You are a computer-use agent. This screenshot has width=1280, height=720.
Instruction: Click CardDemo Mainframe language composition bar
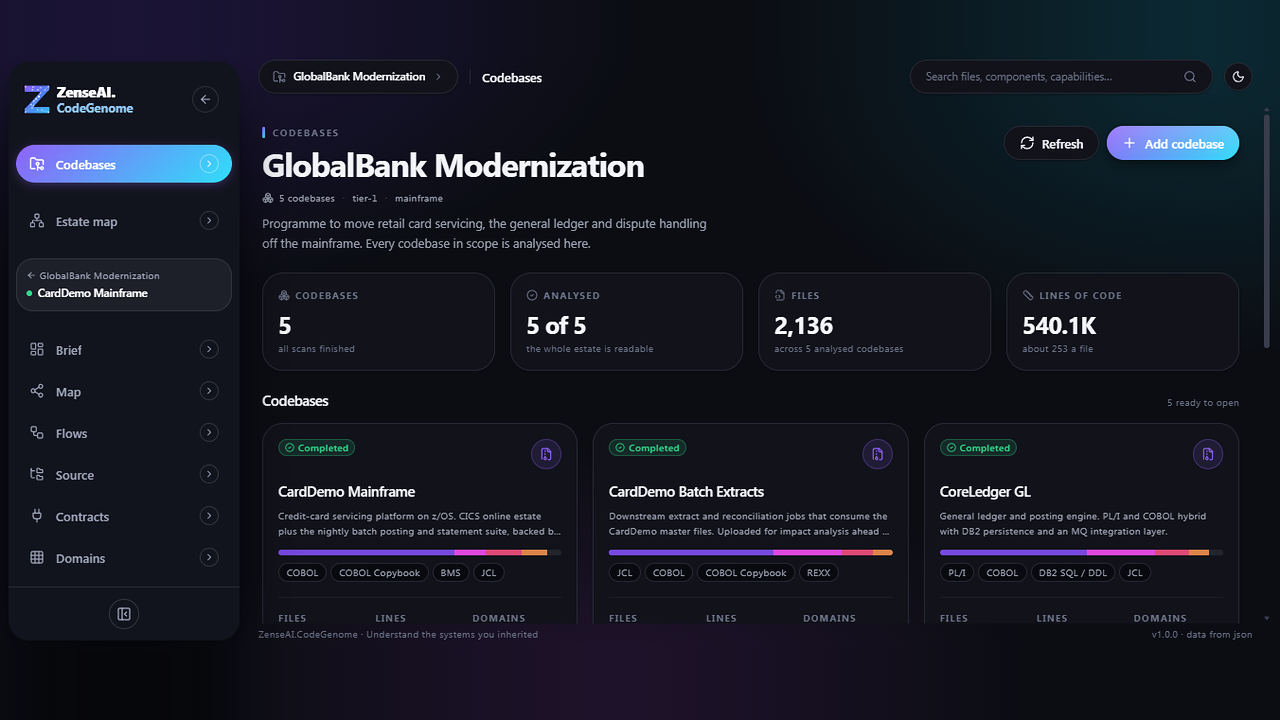coord(419,552)
